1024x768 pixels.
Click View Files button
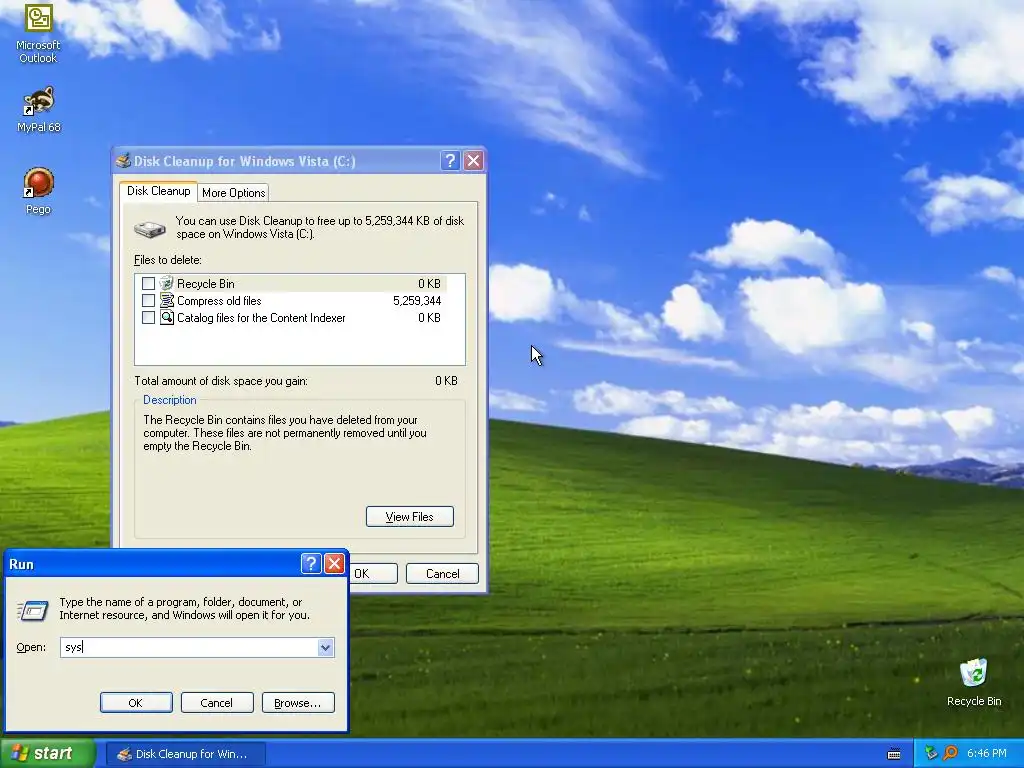click(x=409, y=517)
